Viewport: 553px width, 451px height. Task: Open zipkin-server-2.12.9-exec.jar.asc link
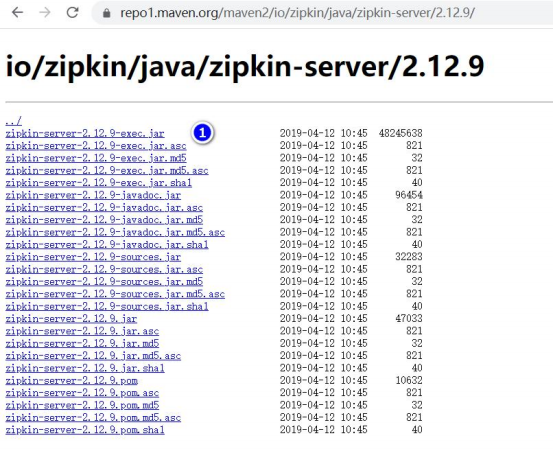coord(96,146)
